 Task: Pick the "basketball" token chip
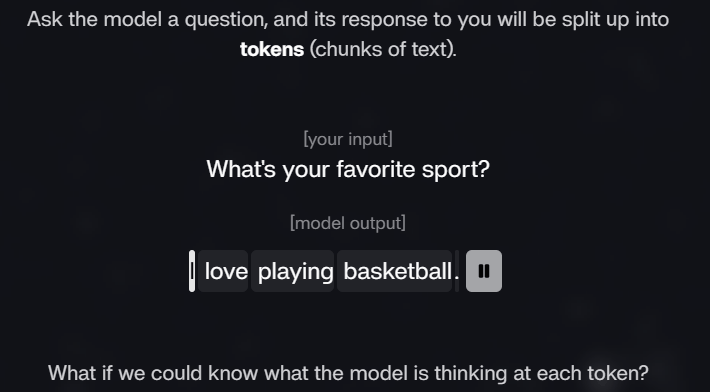[x=394, y=271]
